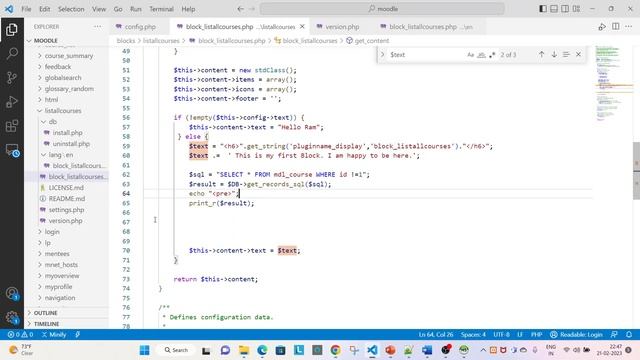Open Accounts menu in activity bar
Image resolution: width=640 pixels, height=360 pixels.
pos(12,293)
